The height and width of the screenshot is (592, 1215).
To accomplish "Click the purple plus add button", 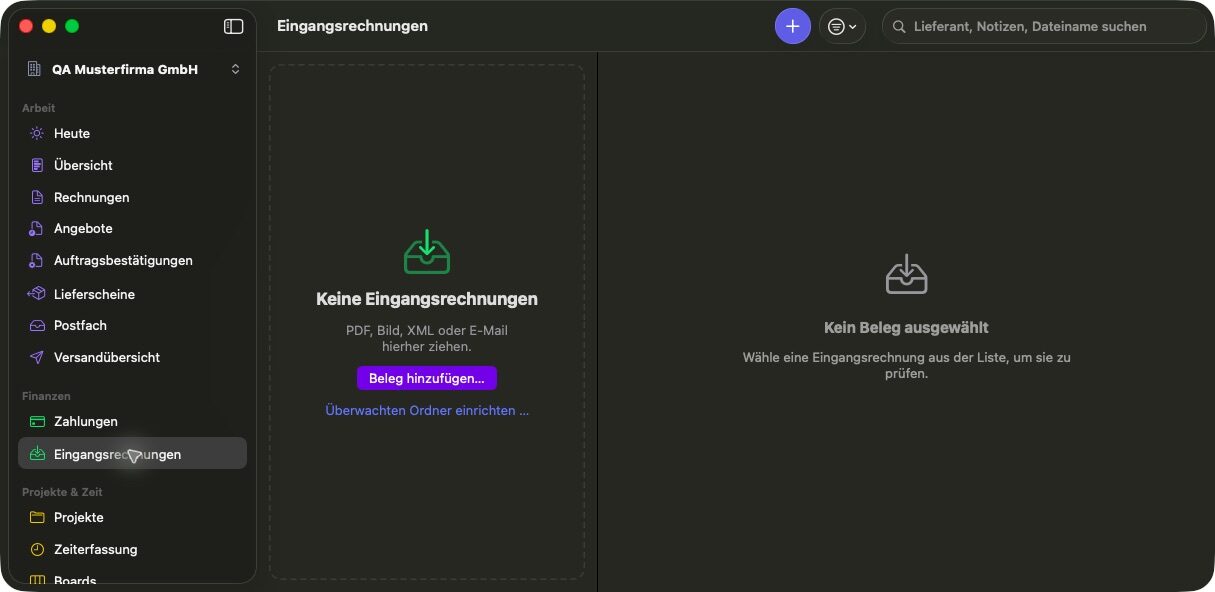I will pos(793,26).
